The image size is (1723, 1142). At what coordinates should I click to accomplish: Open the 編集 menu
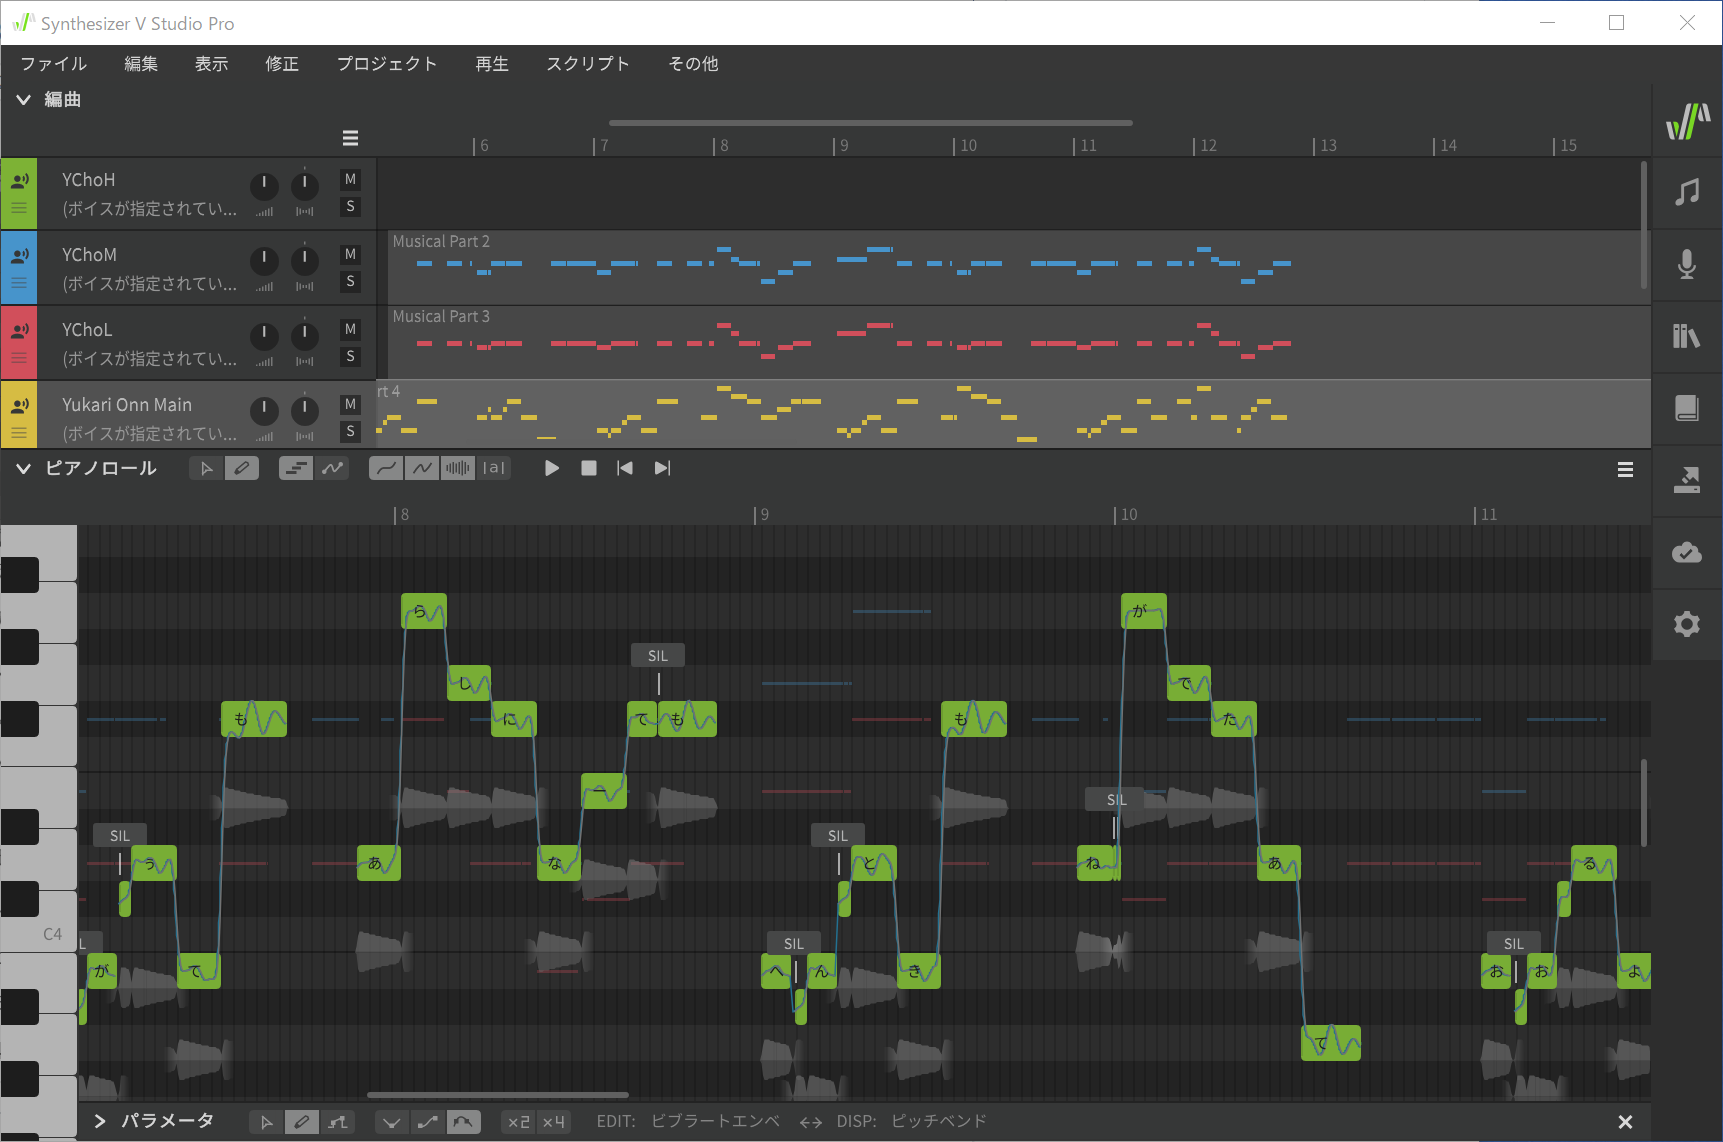pos(141,64)
